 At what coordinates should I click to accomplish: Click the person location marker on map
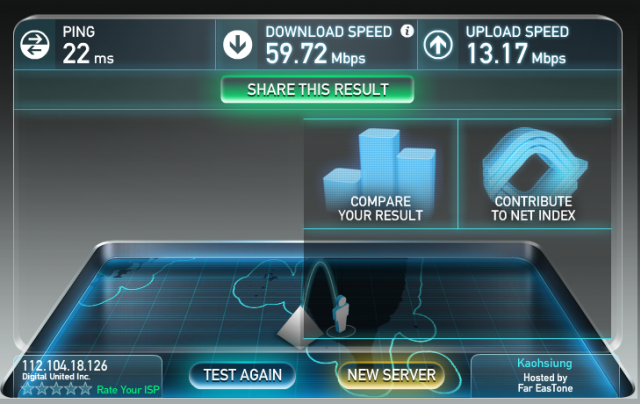click(x=340, y=314)
